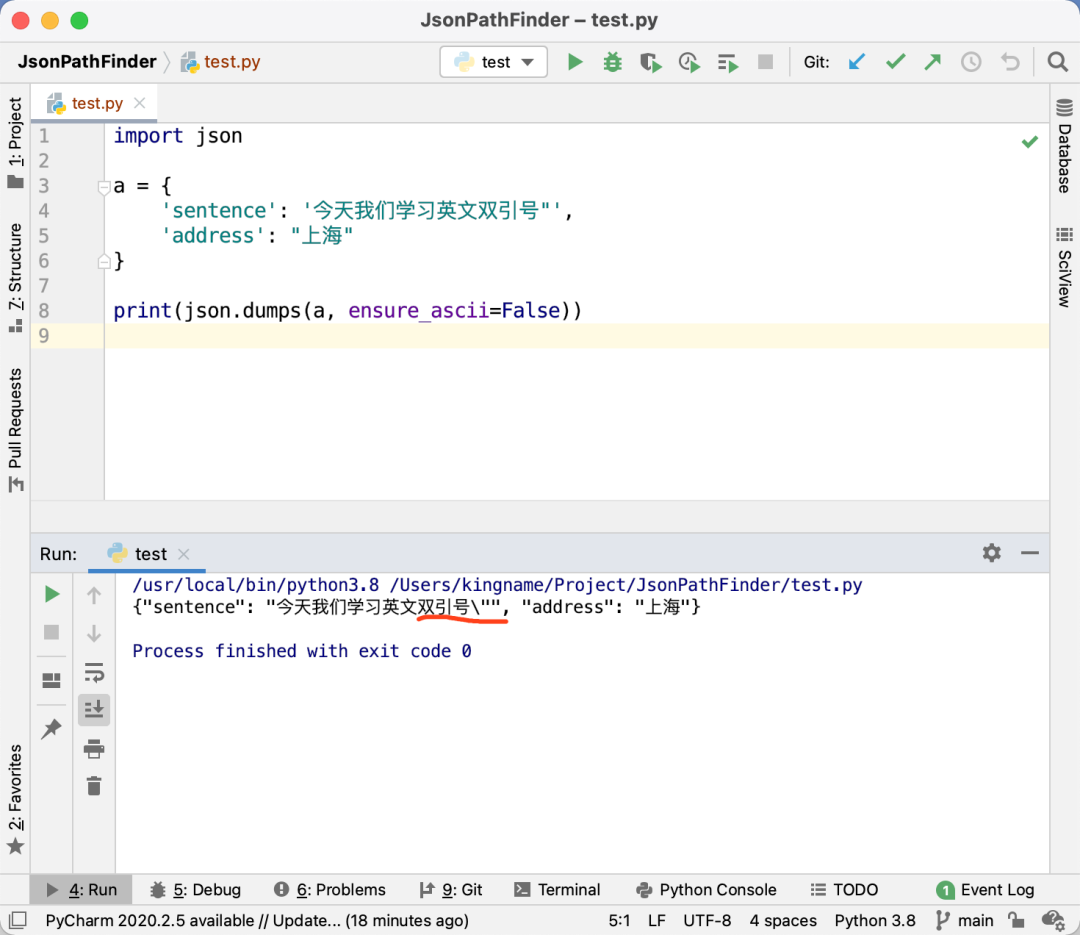Screen dimensions: 1080x935
Task: Open the Python Console tab
Action: pyautogui.click(x=707, y=890)
